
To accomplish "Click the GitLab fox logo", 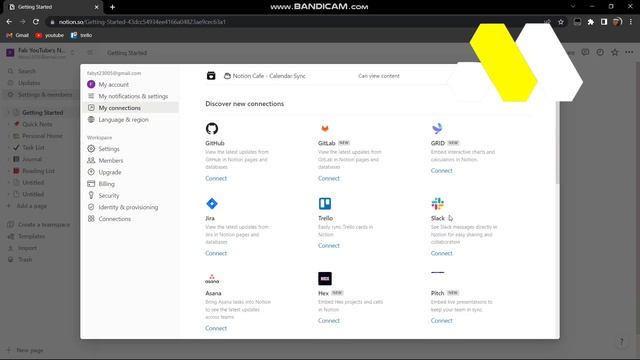I will (x=325, y=129).
